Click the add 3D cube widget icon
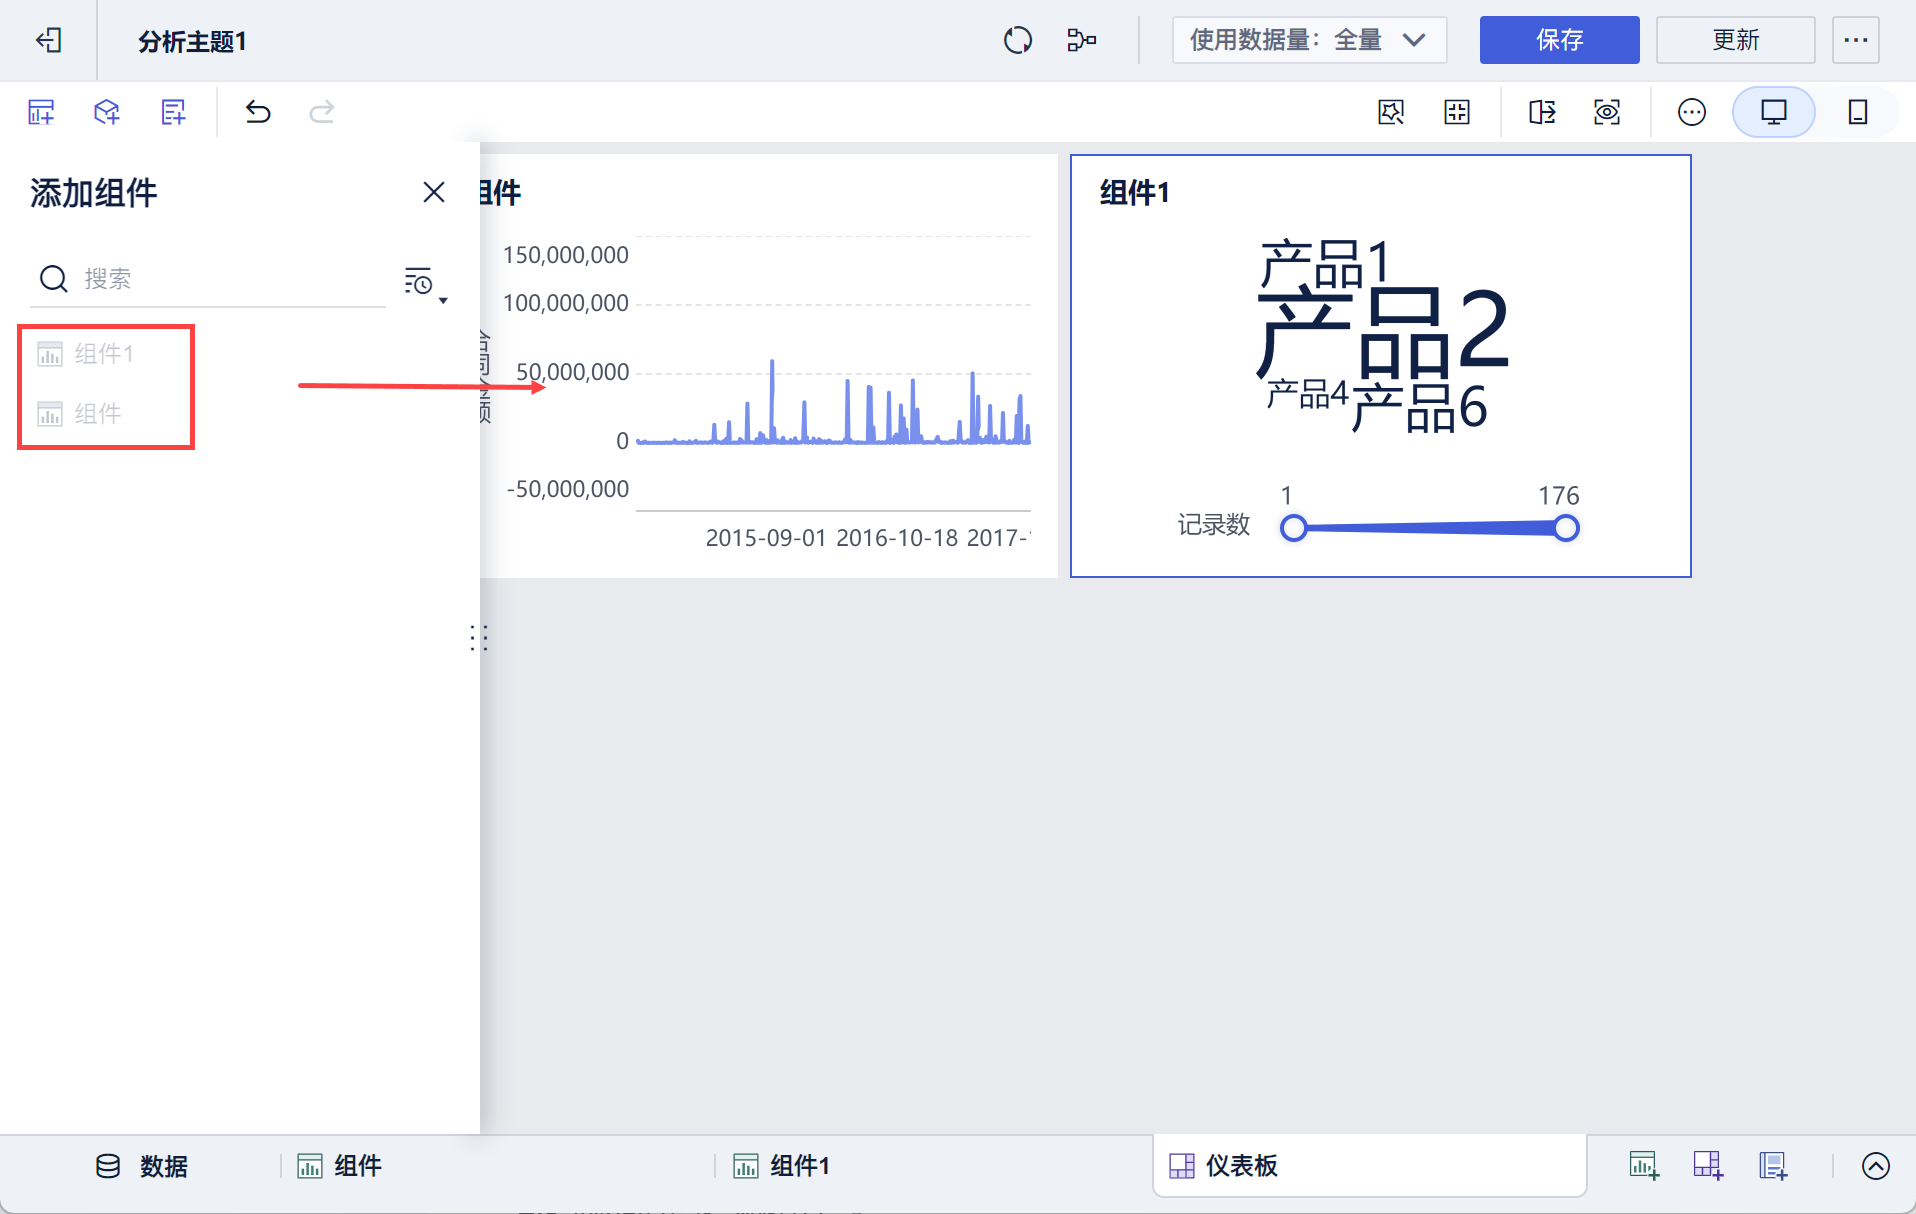 click(107, 112)
